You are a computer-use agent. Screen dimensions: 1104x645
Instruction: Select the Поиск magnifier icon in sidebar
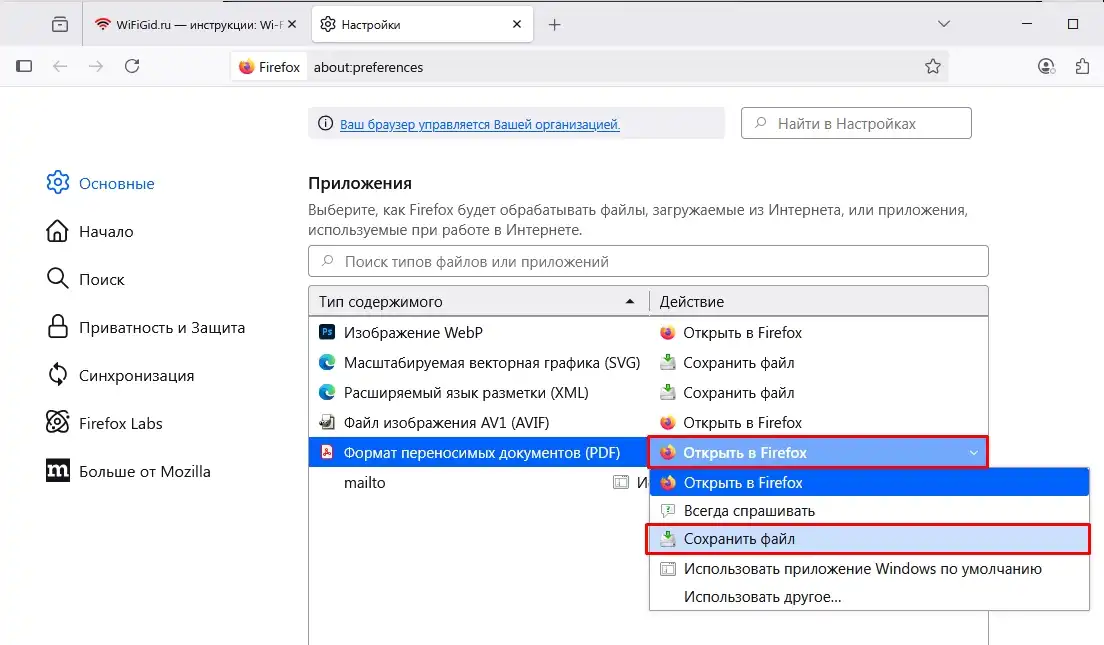57,279
